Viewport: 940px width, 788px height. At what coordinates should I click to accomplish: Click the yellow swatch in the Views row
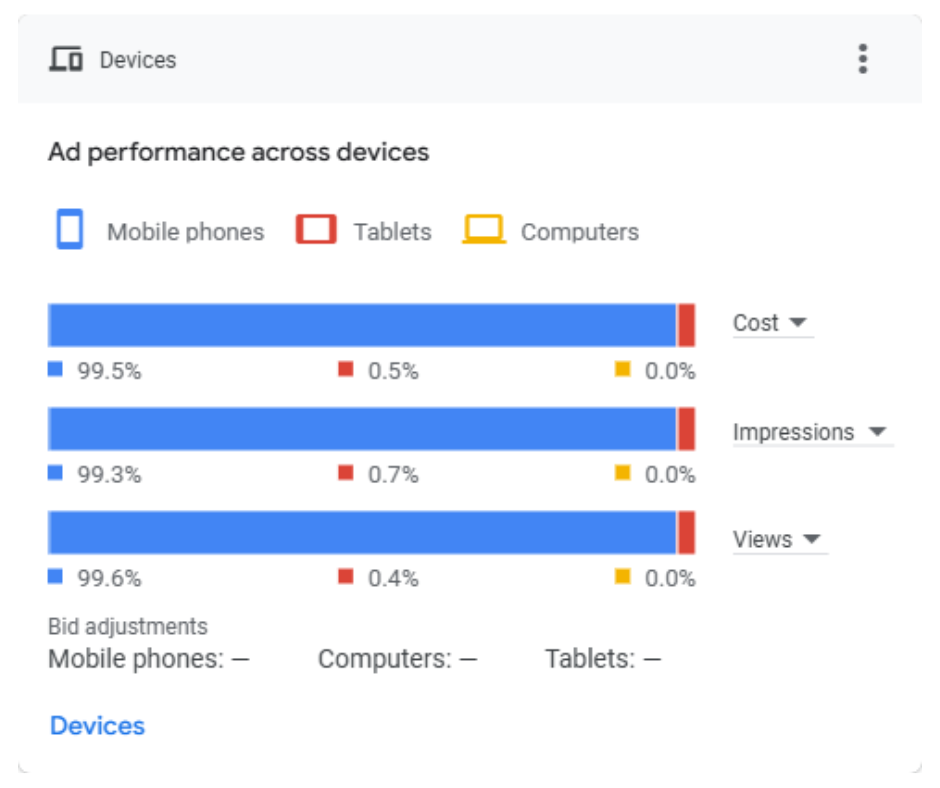tap(622, 576)
